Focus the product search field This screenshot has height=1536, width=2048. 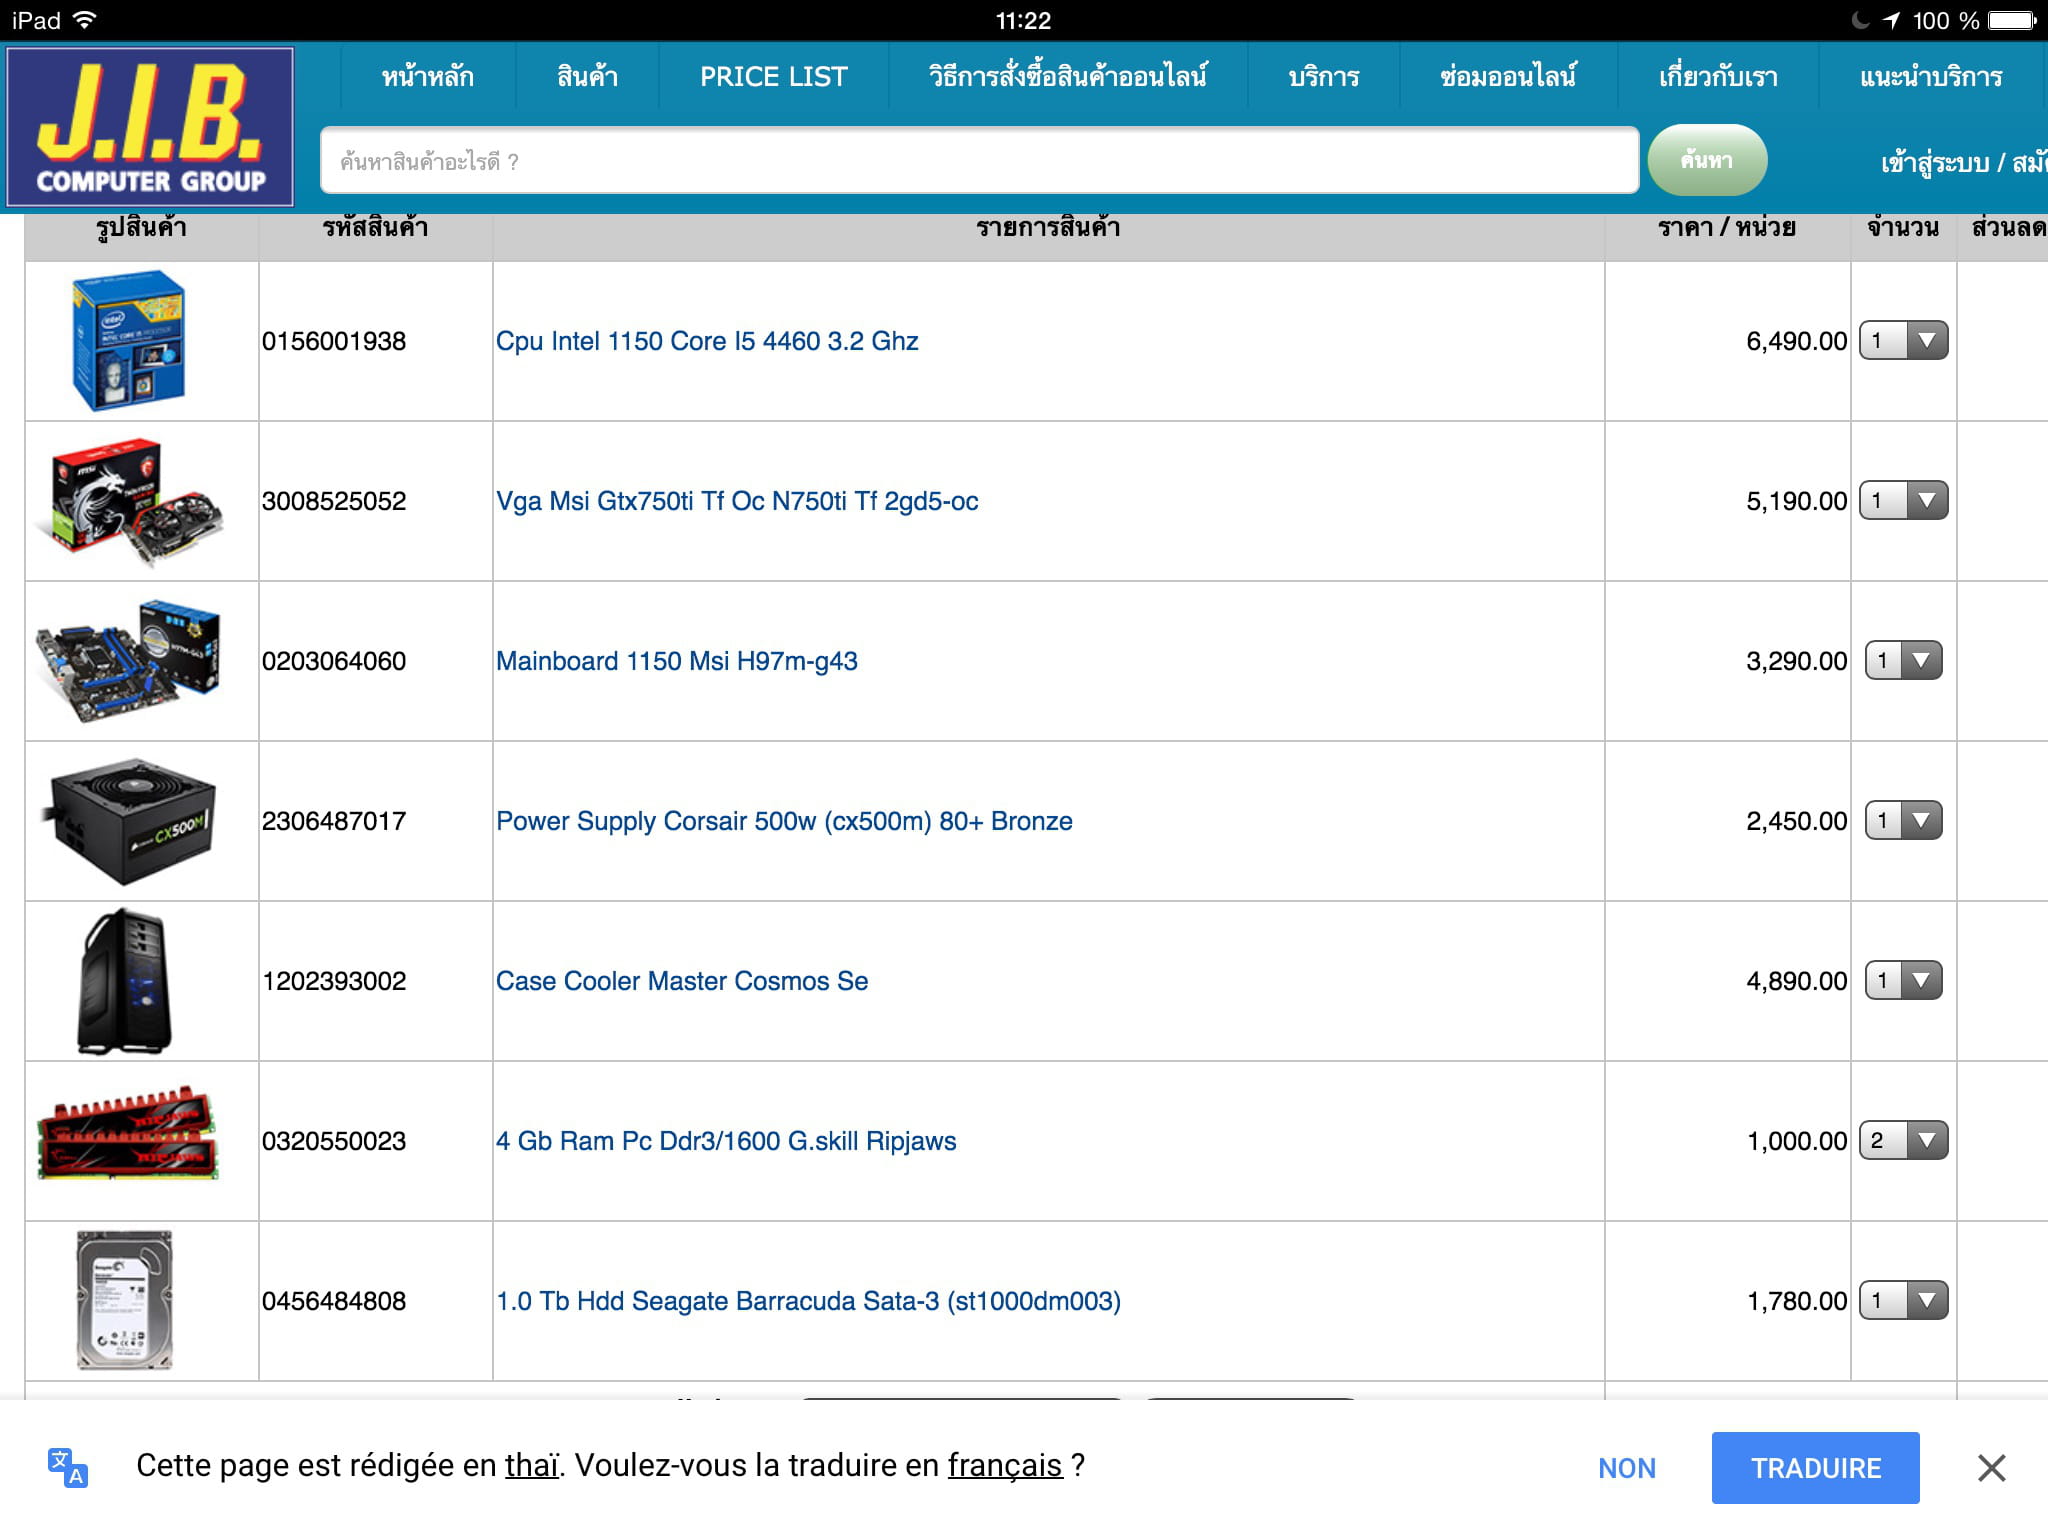click(979, 160)
